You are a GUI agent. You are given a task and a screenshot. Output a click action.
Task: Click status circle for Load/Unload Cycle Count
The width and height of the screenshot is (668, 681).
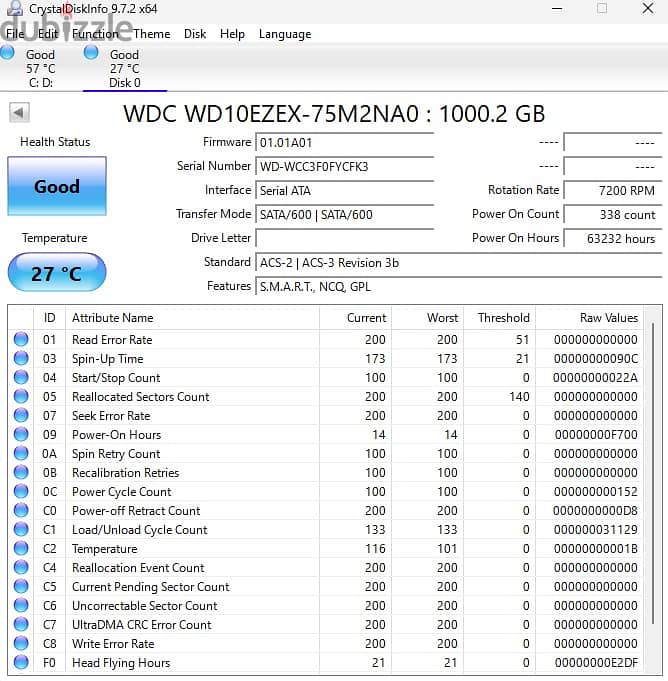point(21,529)
